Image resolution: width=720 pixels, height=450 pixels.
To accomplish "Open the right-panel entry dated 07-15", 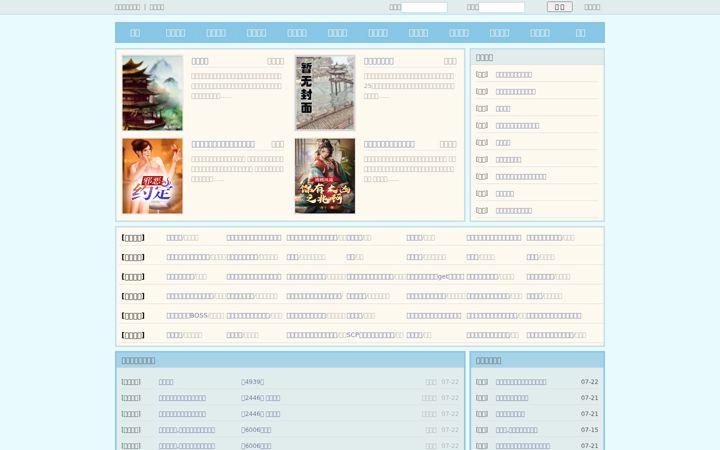I will point(517,430).
